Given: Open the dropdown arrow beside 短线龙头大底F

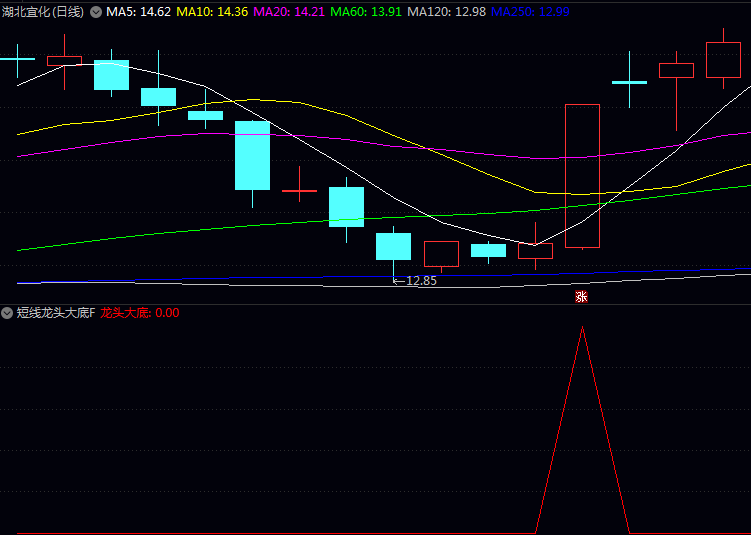Looking at the screenshot, I should tap(7, 313).
